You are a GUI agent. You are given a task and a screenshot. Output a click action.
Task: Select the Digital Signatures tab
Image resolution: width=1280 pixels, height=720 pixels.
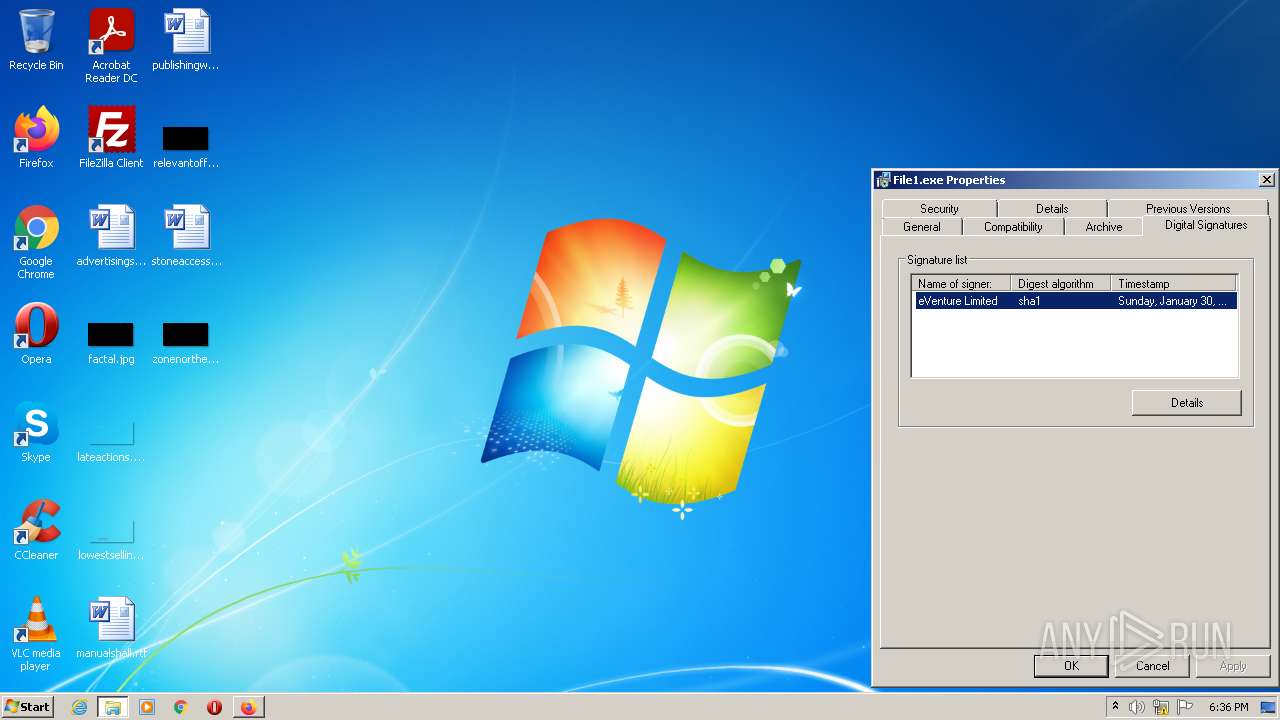coord(1206,225)
